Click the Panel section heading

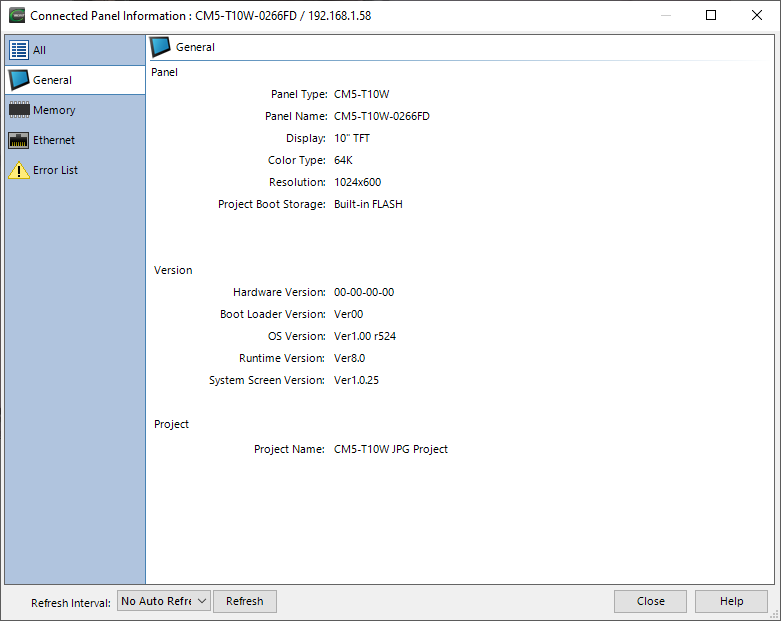pos(164,72)
